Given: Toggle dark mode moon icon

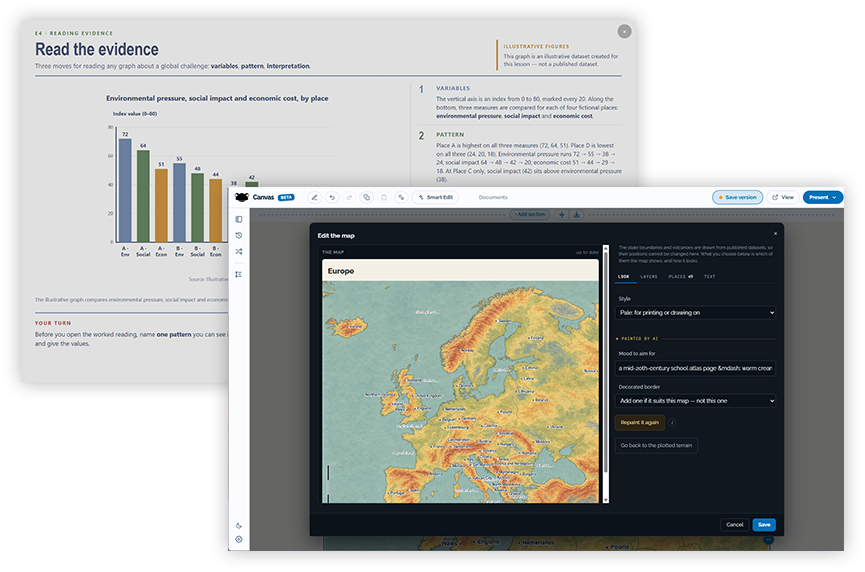Looking at the screenshot, I should tap(239, 526).
